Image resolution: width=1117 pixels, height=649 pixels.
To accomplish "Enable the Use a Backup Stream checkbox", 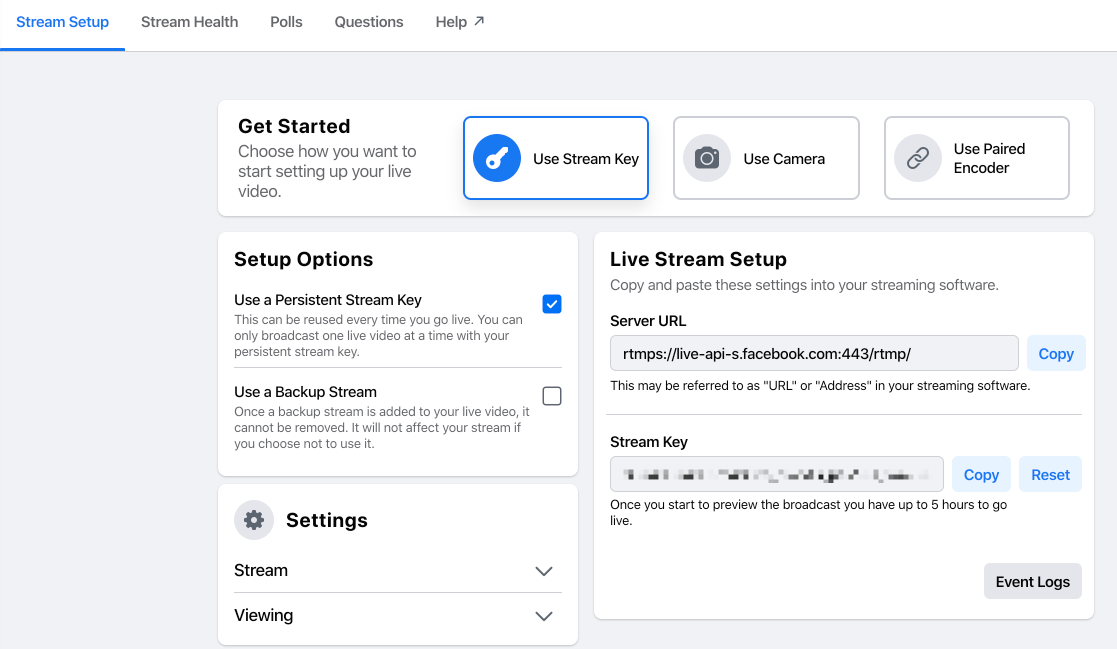I will (551, 396).
